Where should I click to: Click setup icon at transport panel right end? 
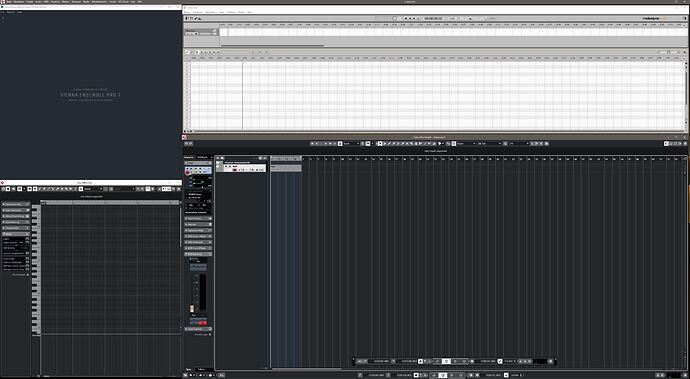click(x=551, y=361)
